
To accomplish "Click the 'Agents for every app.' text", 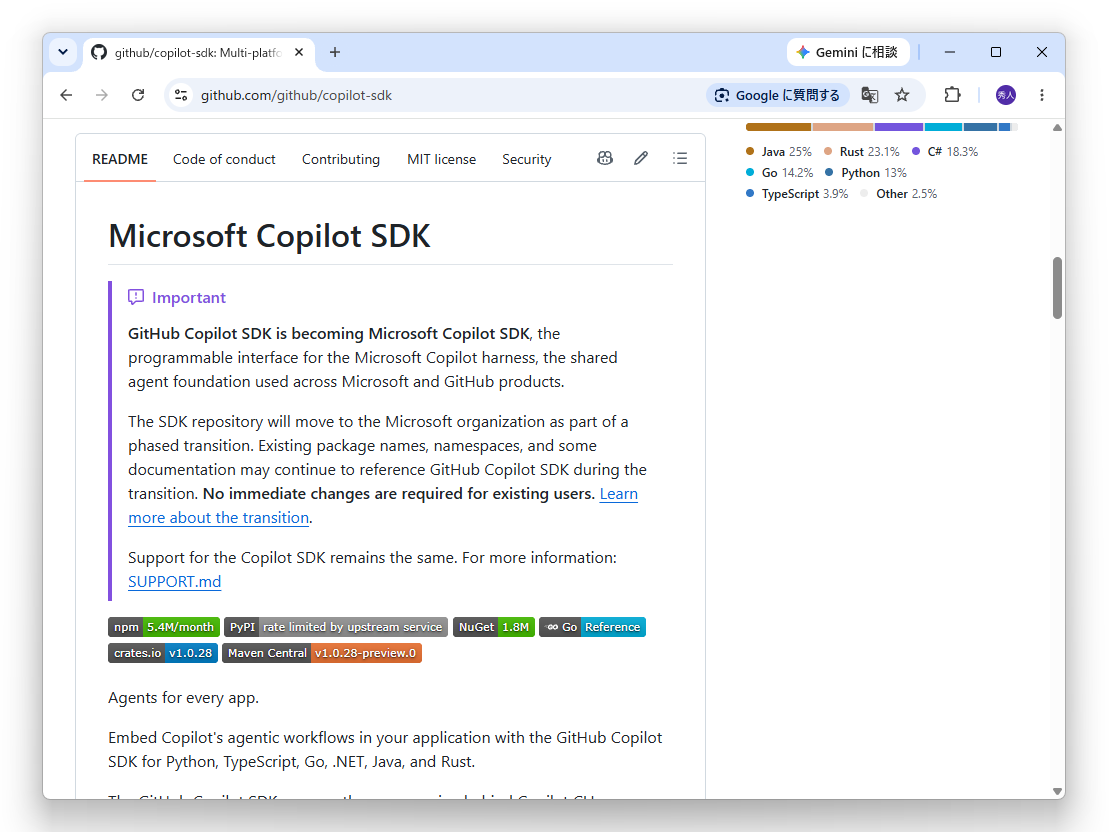I will (x=183, y=698).
